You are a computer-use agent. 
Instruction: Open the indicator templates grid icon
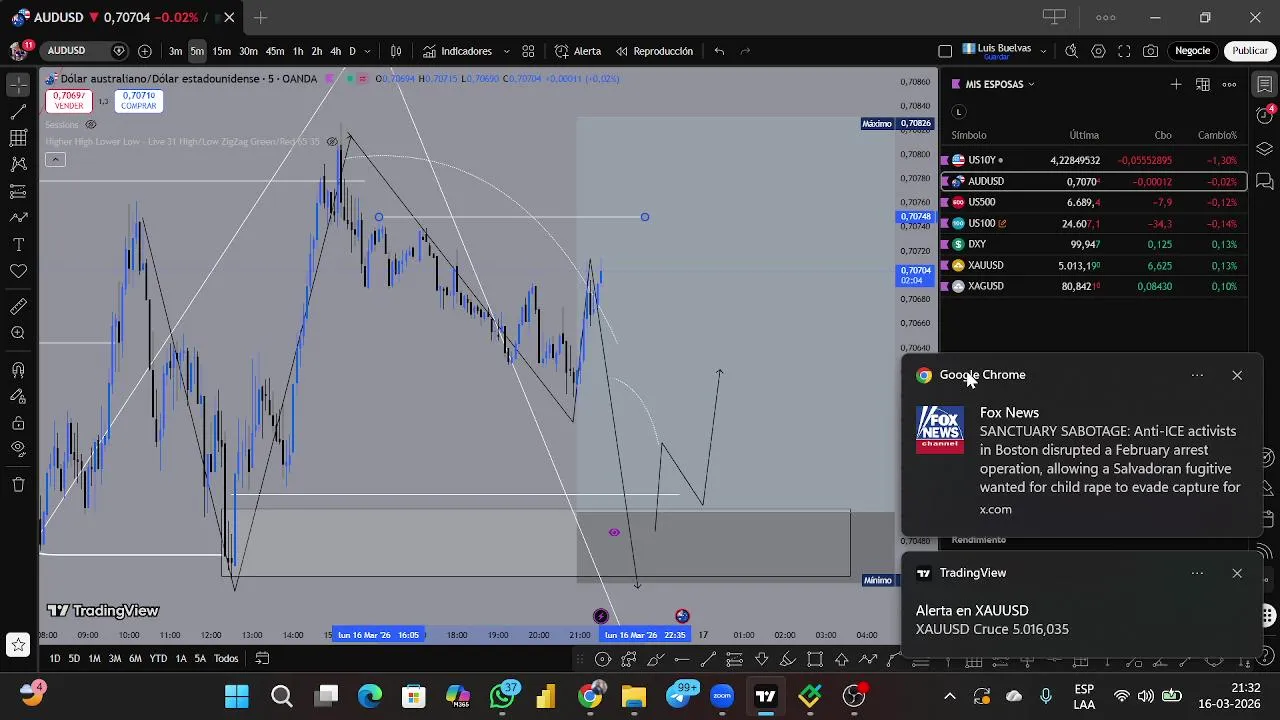(x=528, y=51)
